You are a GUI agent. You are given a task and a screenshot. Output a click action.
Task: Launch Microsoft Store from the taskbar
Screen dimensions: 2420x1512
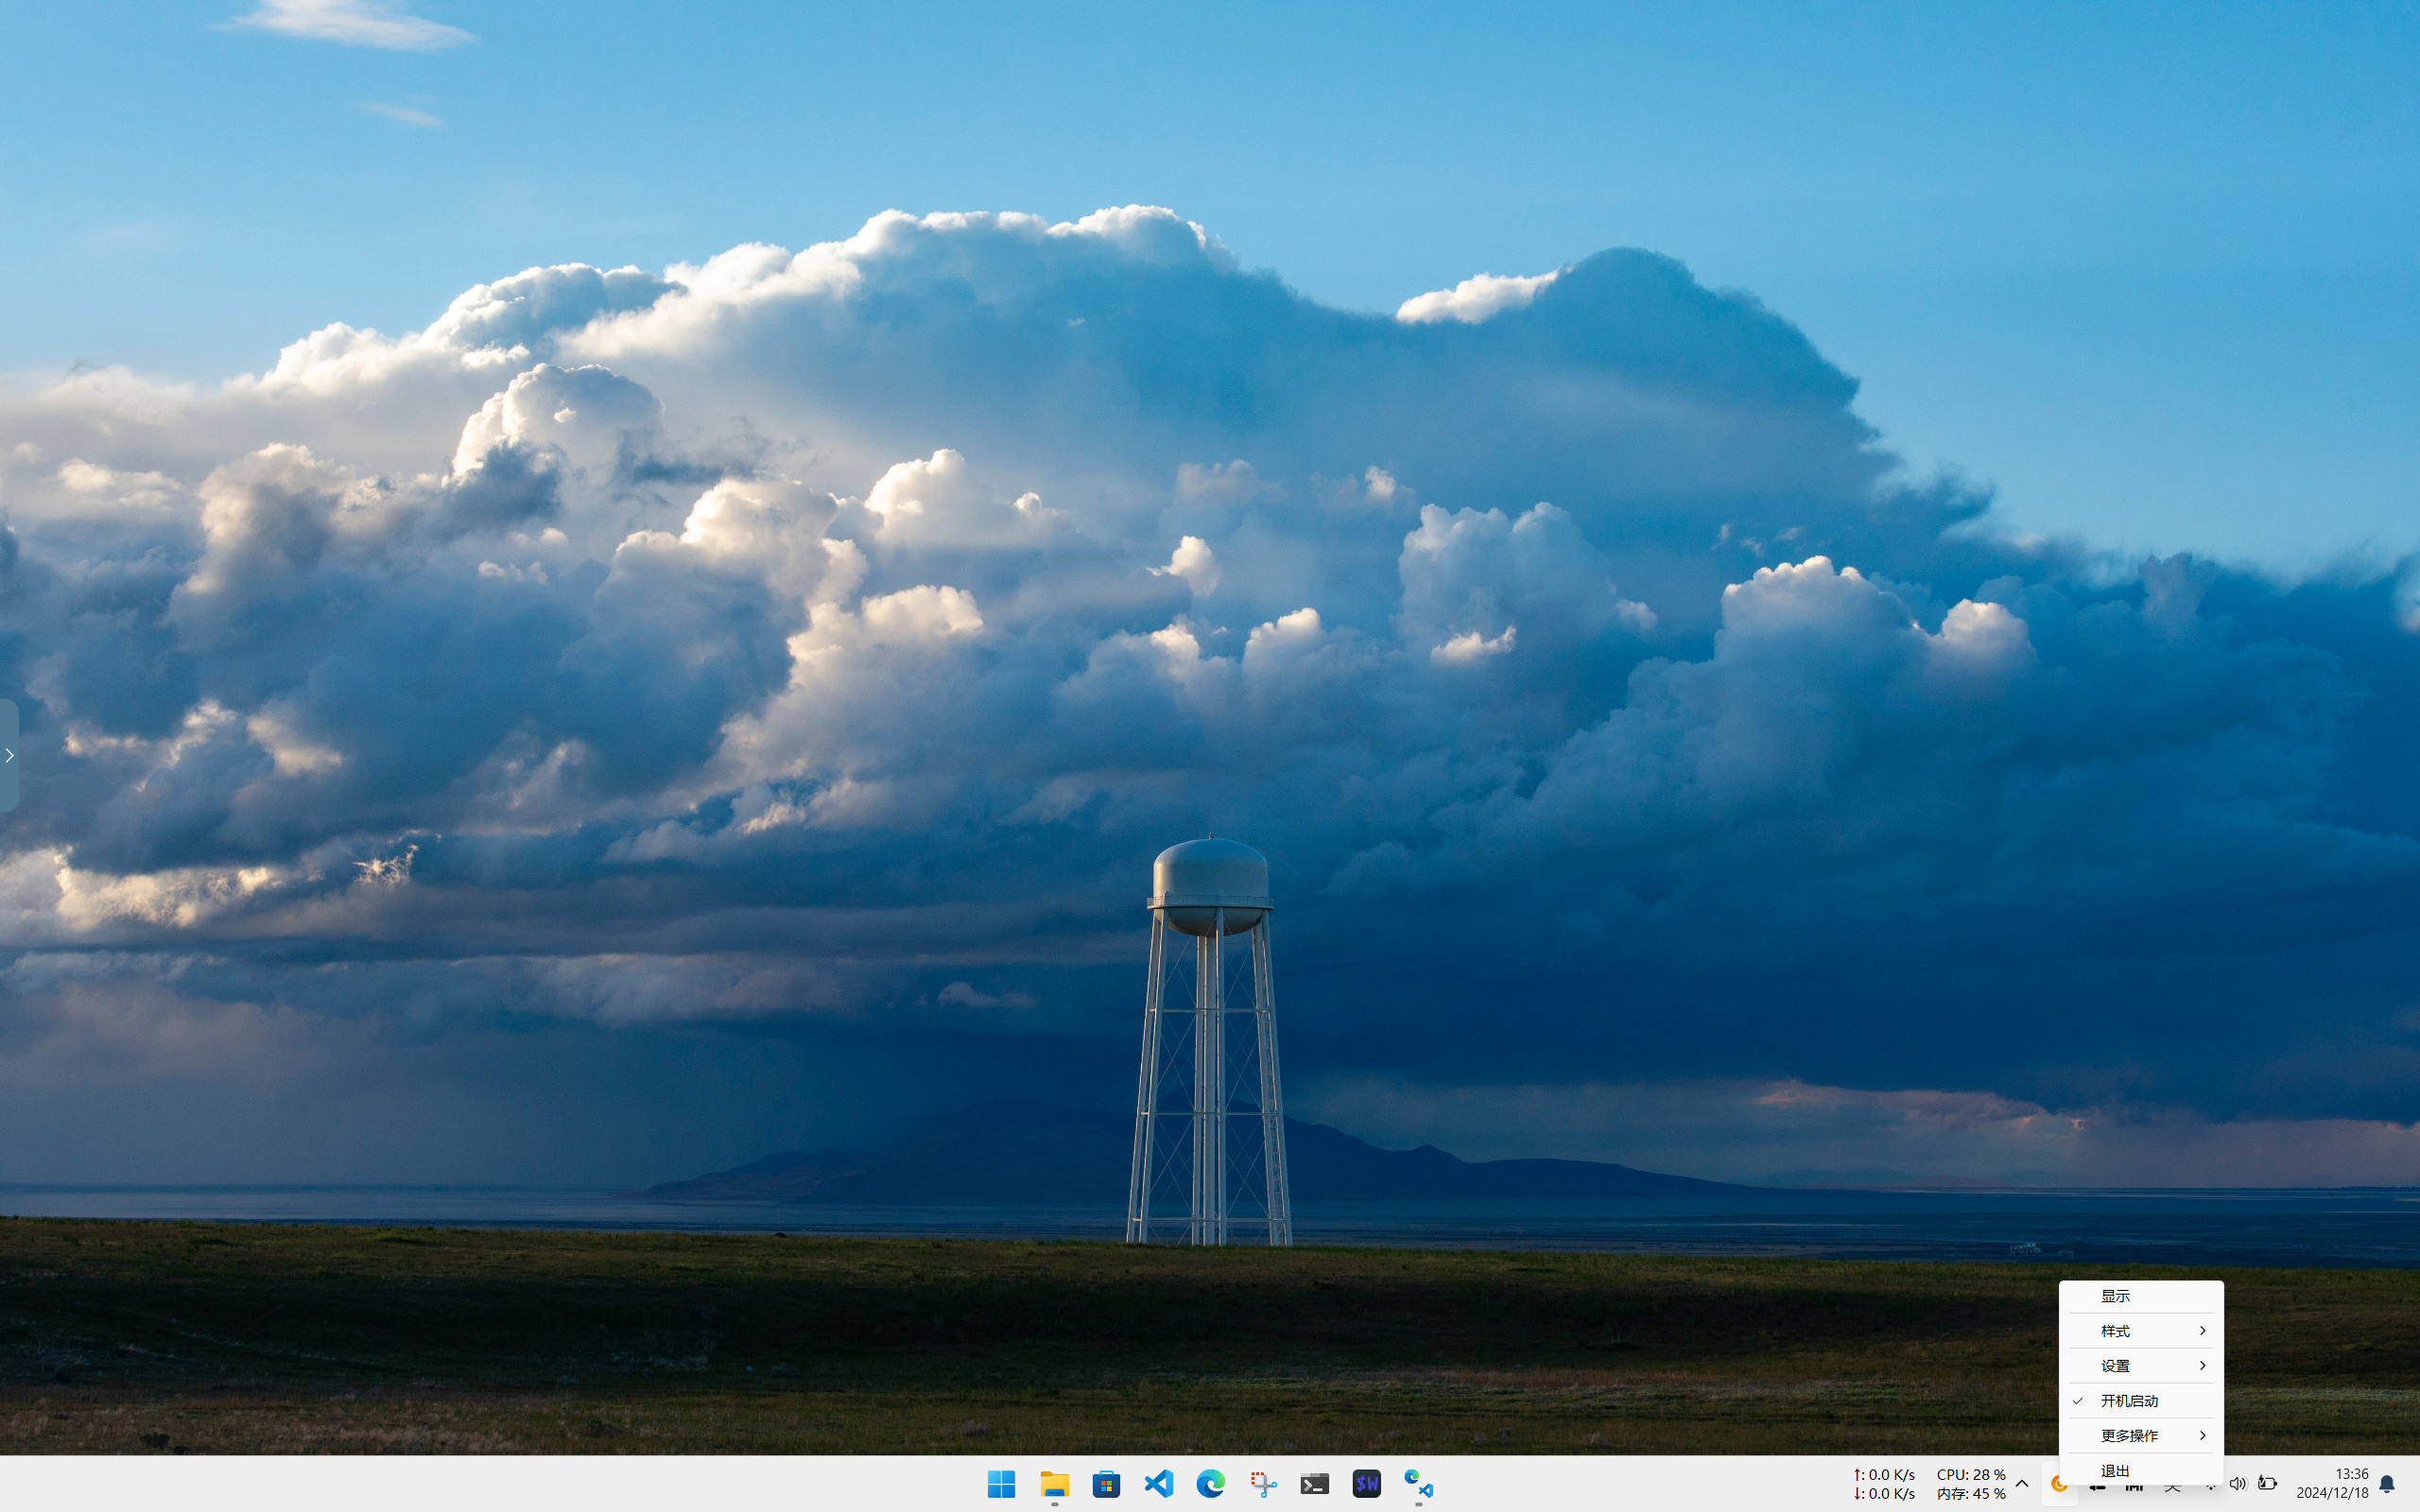1106,1484
